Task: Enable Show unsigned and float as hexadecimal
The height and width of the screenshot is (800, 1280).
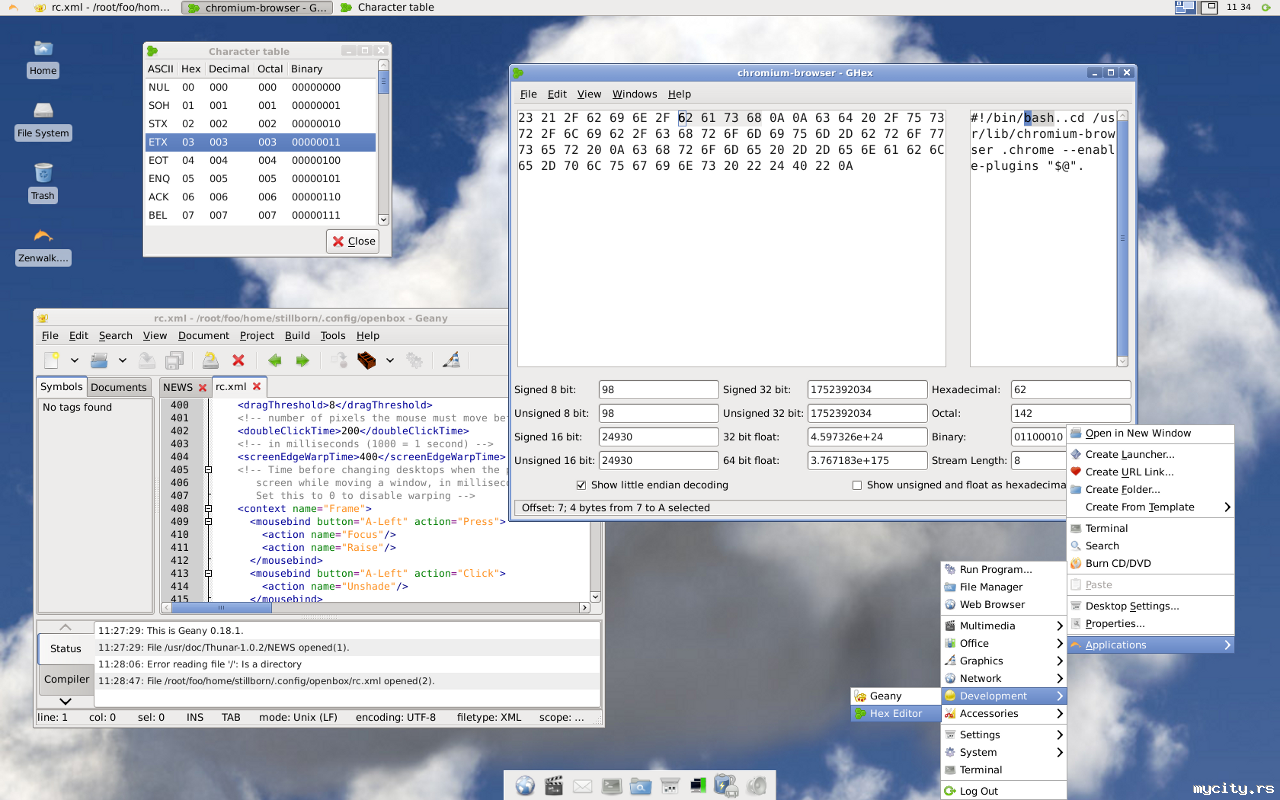Action: point(857,485)
